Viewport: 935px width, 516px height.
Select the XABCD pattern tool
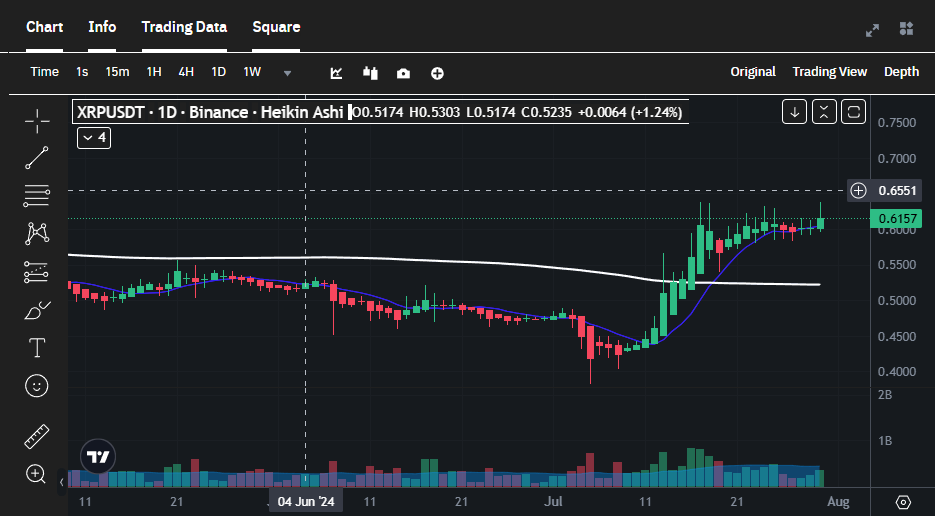pyautogui.click(x=37, y=233)
